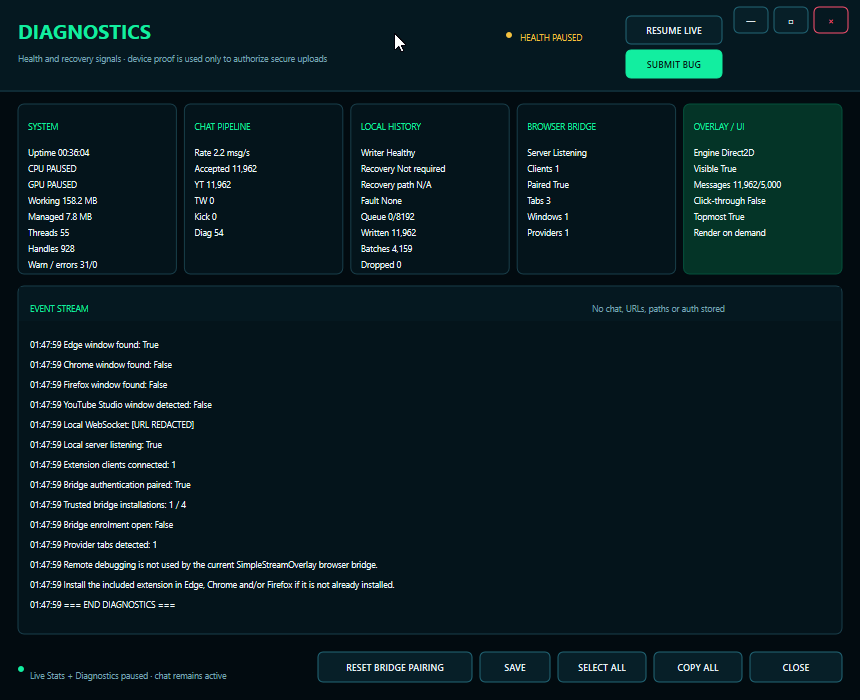Click the YT 11,962 entry
This screenshot has height=700, width=860.
pos(212,184)
